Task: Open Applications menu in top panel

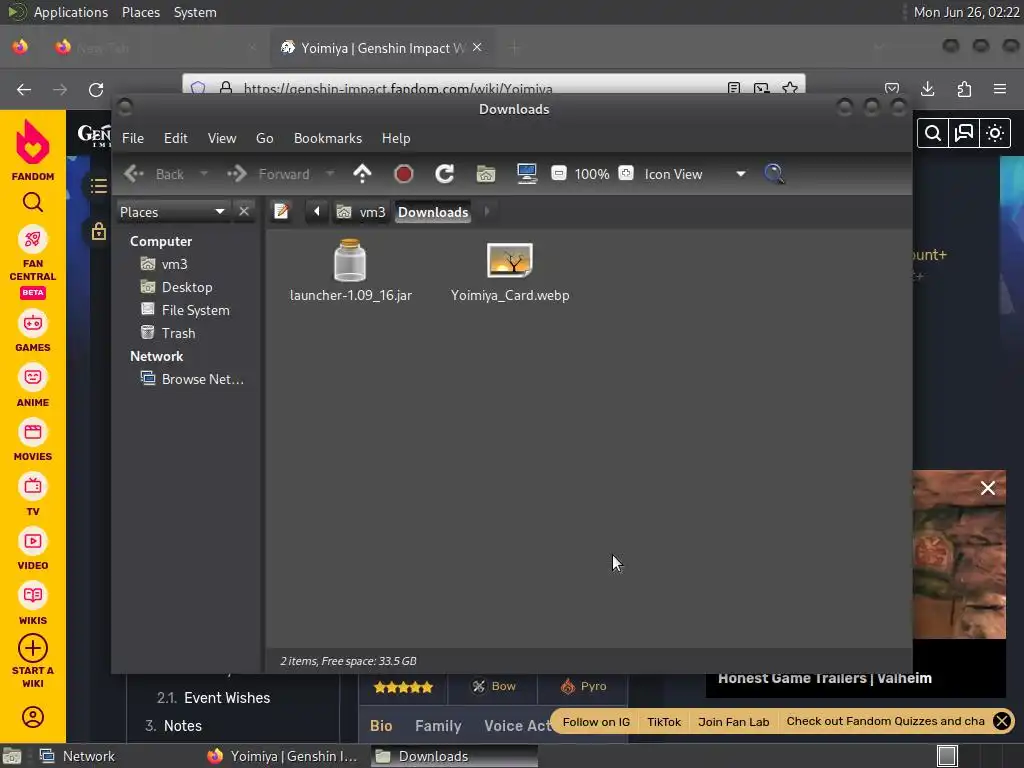Action: pyautogui.click(x=71, y=12)
